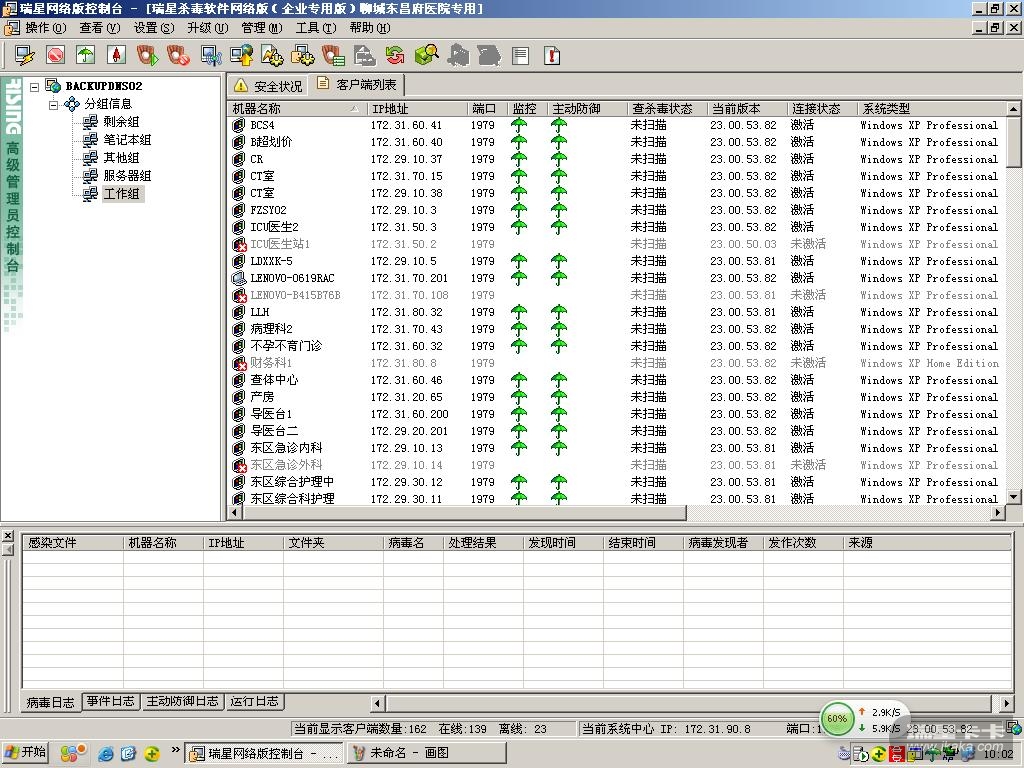Click the green umbrella toolbar icon
1024x768 pixels.
point(86,56)
